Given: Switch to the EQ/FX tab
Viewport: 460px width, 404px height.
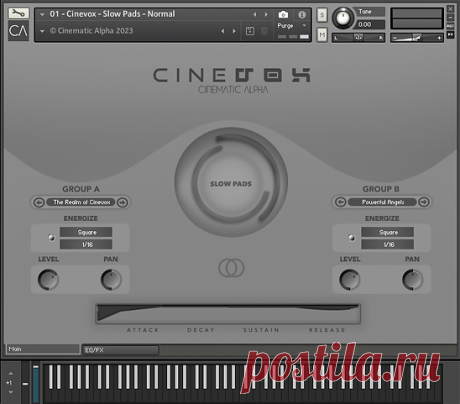Looking at the screenshot, I should [120, 350].
